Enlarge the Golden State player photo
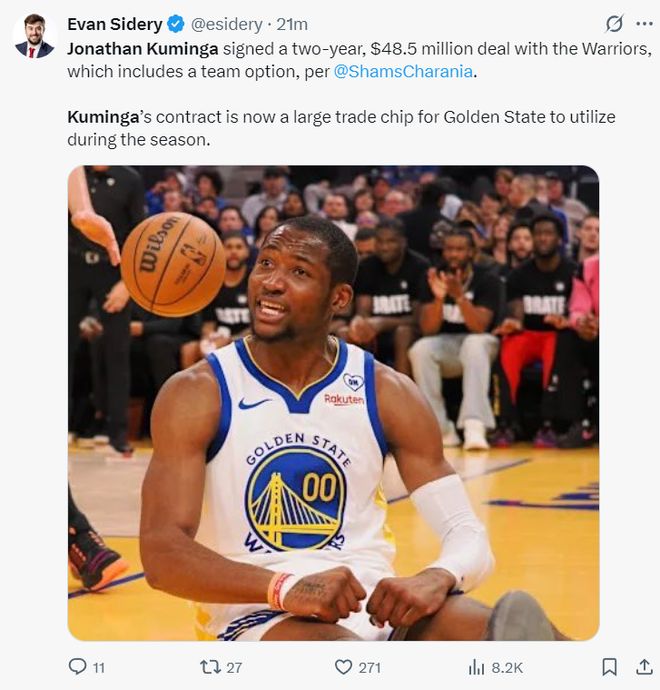 click(x=333, y=402)
